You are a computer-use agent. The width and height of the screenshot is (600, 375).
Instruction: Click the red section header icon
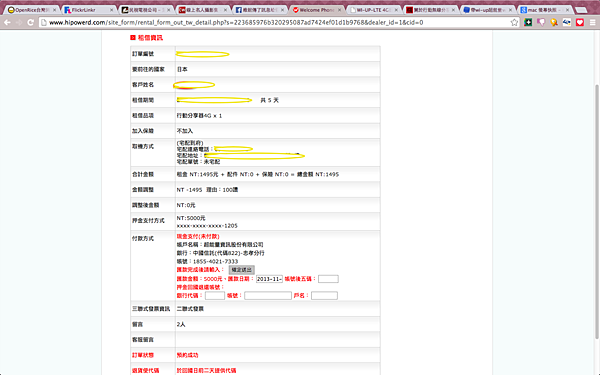[x=133, y=38]
